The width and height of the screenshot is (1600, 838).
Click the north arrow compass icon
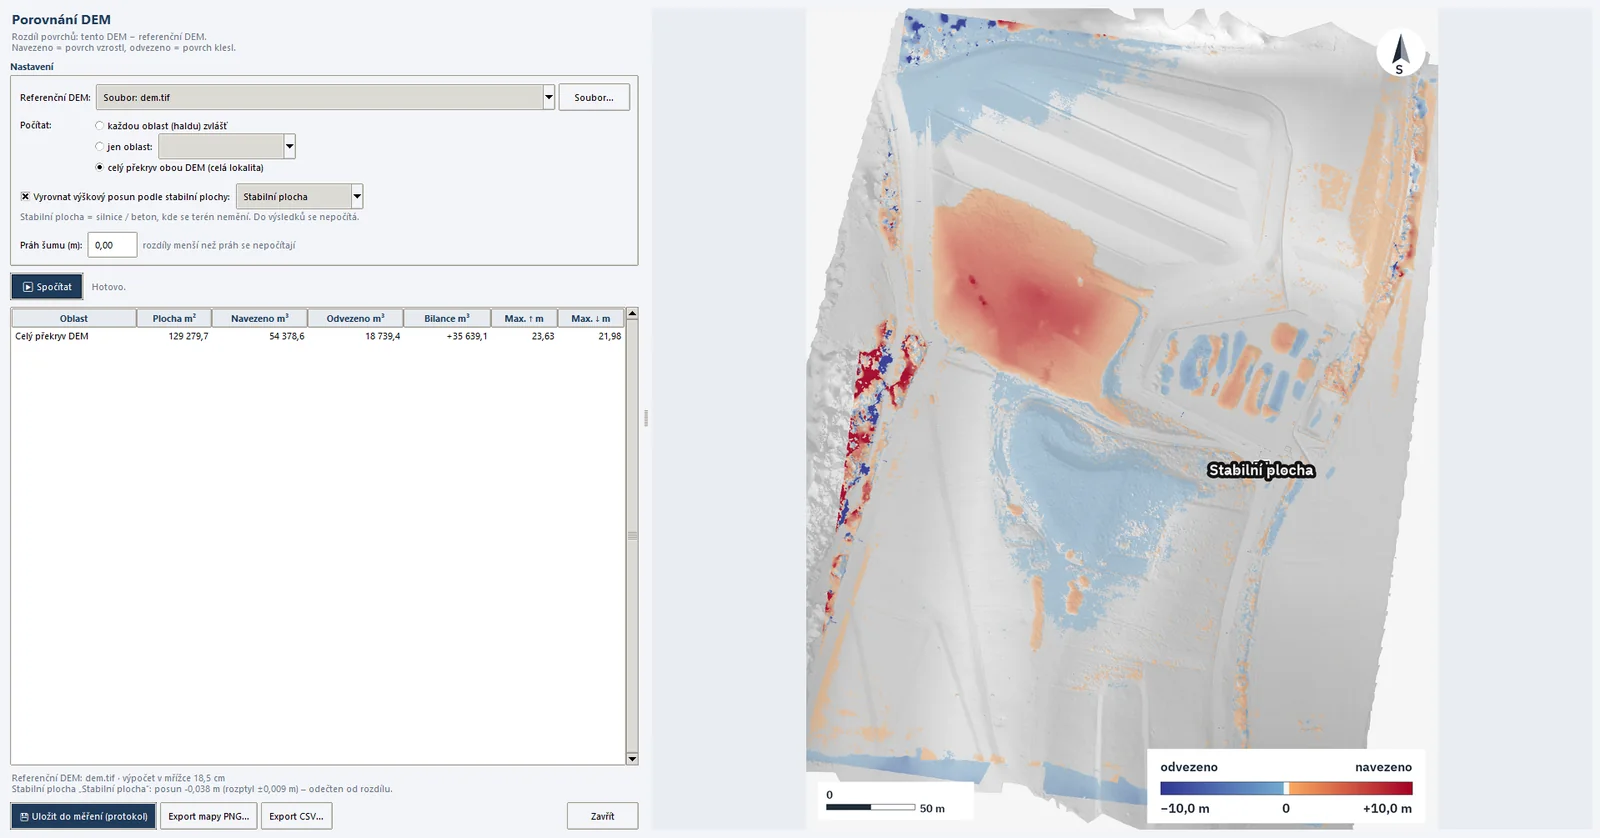(1400, 53)
